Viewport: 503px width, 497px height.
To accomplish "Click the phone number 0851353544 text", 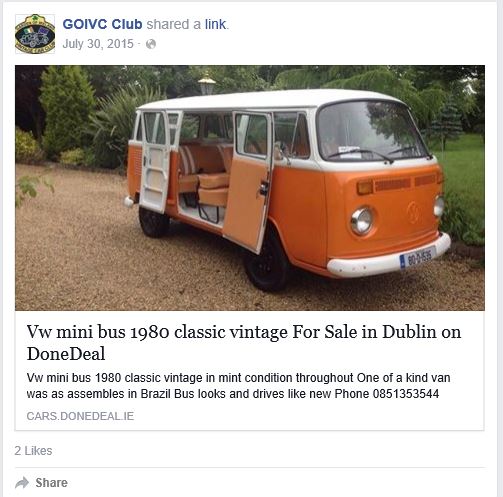I will [x=406, y=394].
